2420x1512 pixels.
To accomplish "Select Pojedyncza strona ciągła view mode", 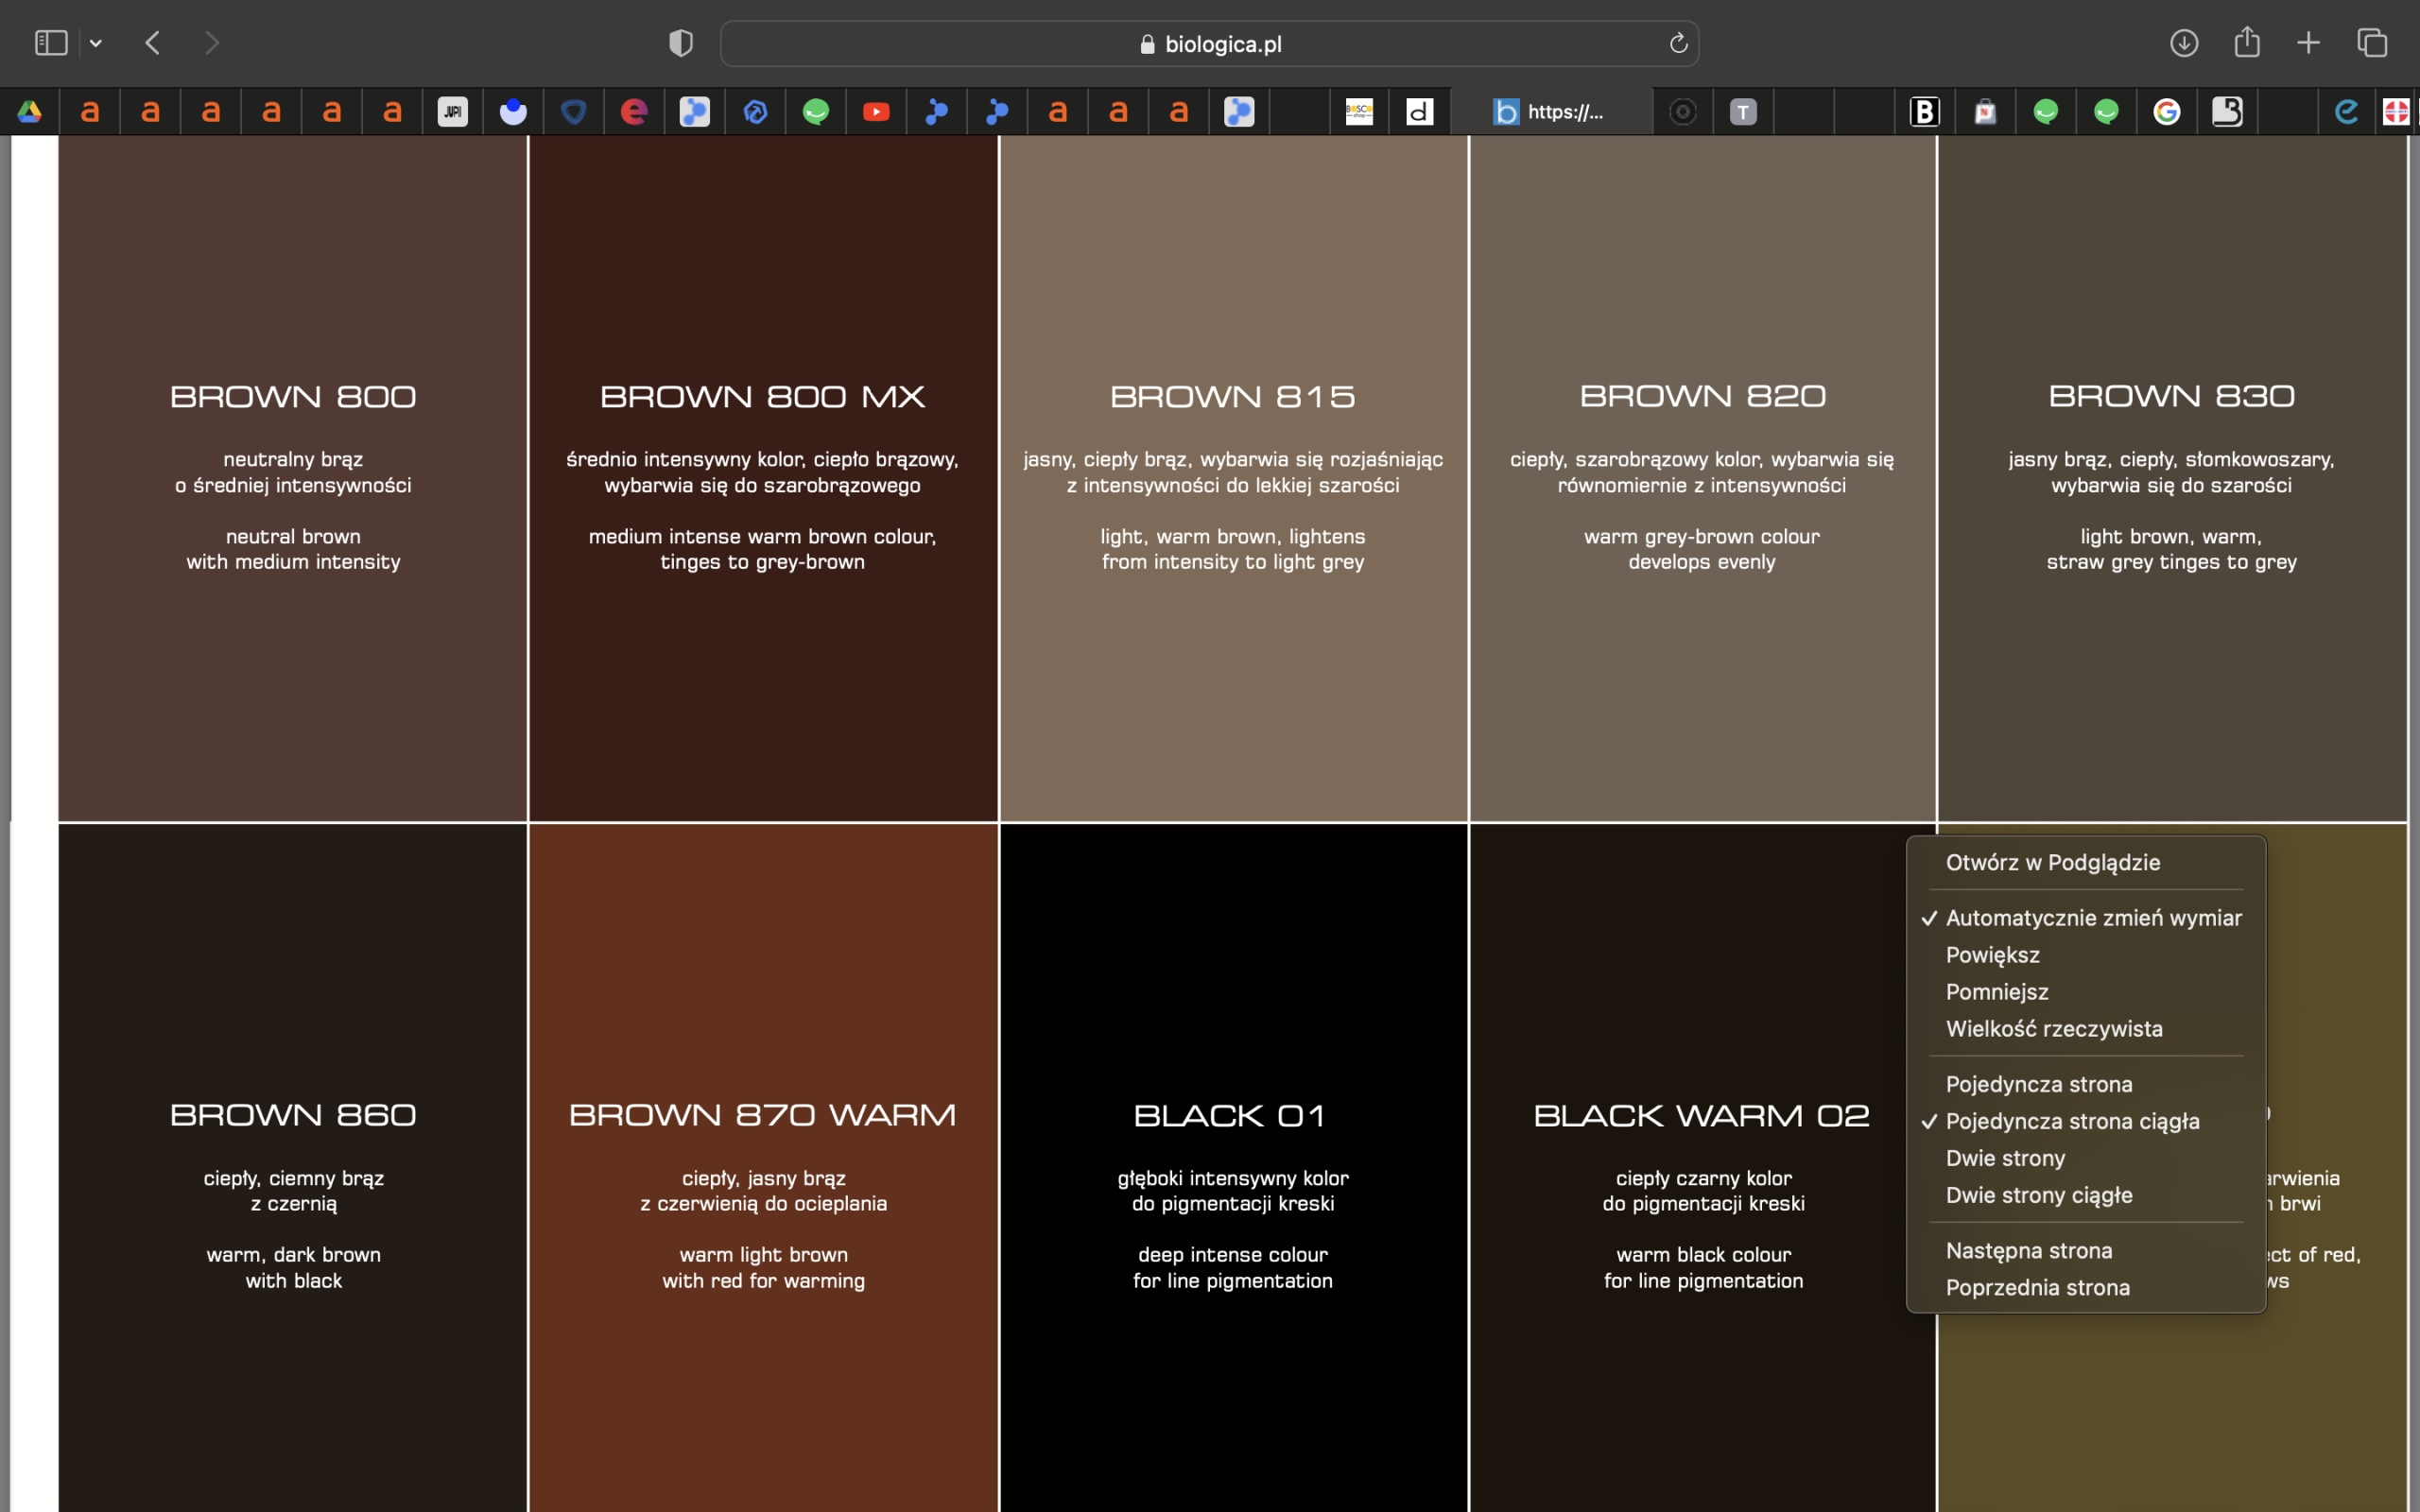I will point(2072,1121).
